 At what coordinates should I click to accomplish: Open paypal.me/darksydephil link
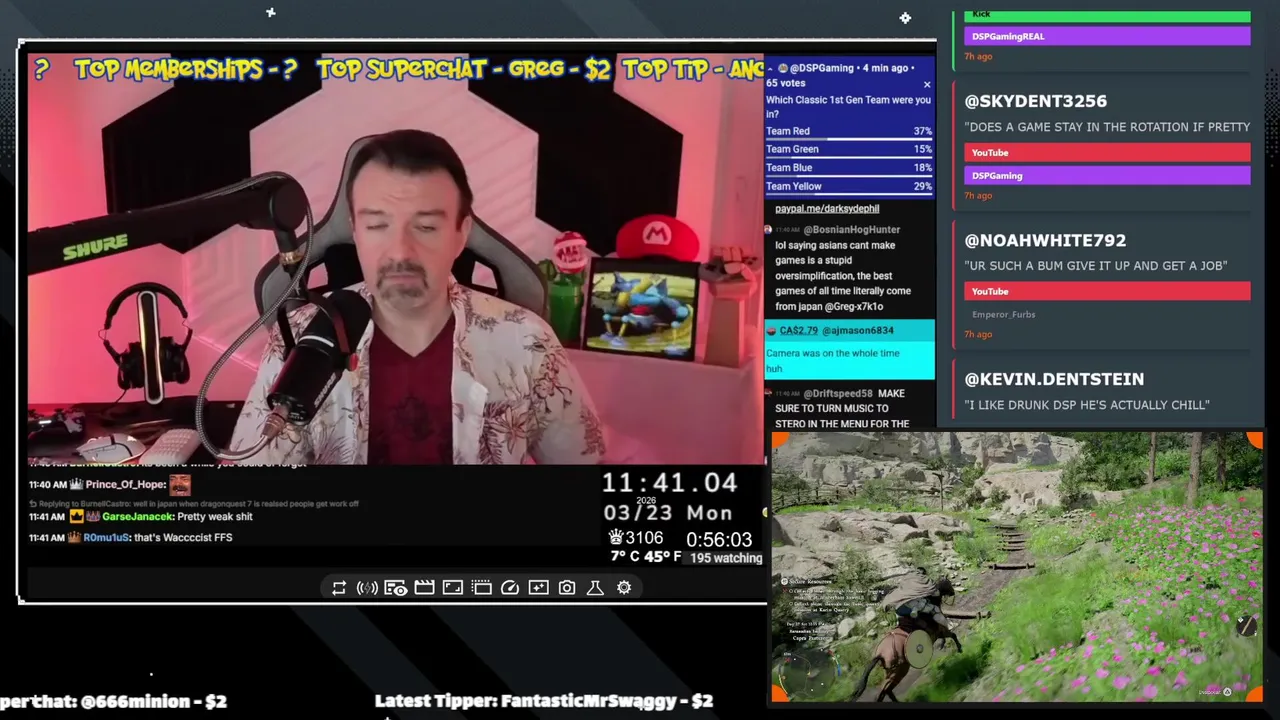[x=827, y=209]
